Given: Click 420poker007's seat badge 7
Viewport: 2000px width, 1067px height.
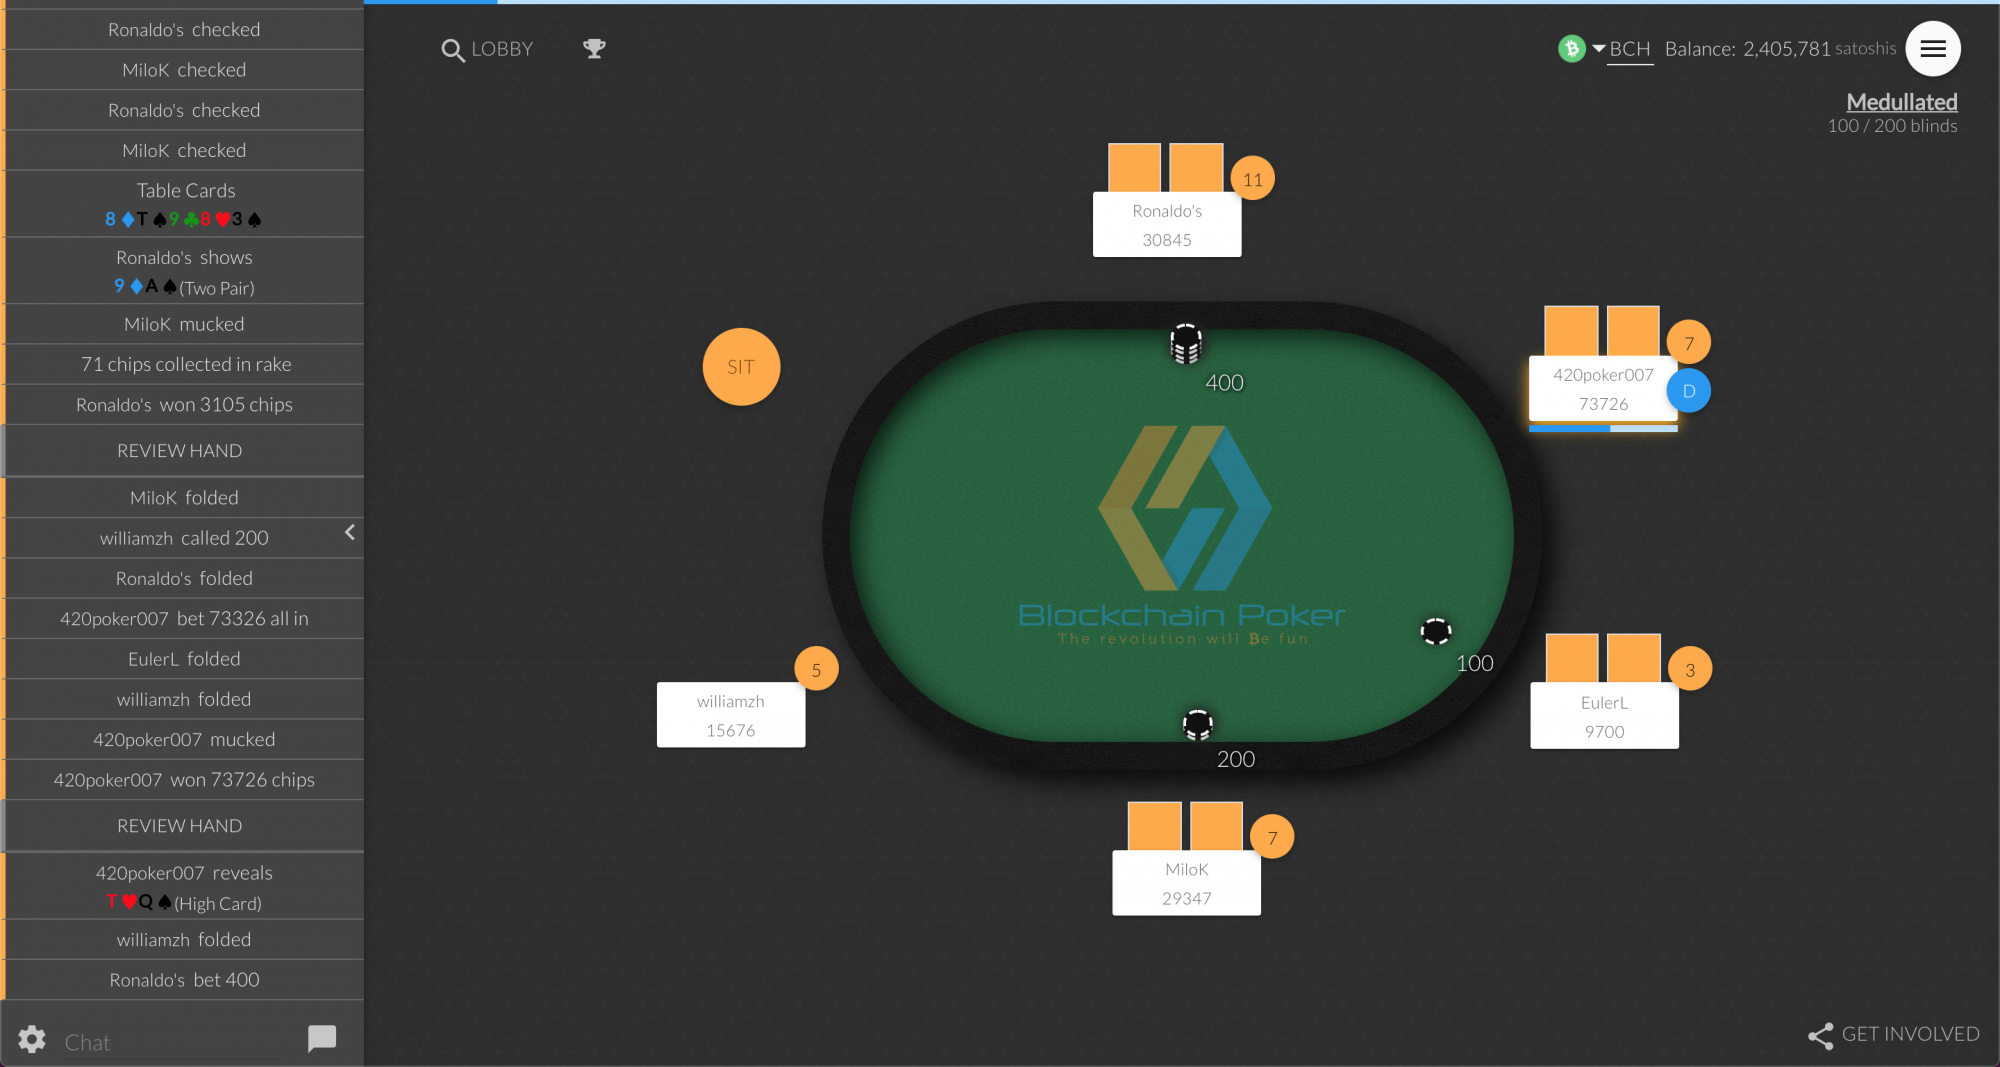Looking at the screenshot, I should click(x=1688, y=343).
